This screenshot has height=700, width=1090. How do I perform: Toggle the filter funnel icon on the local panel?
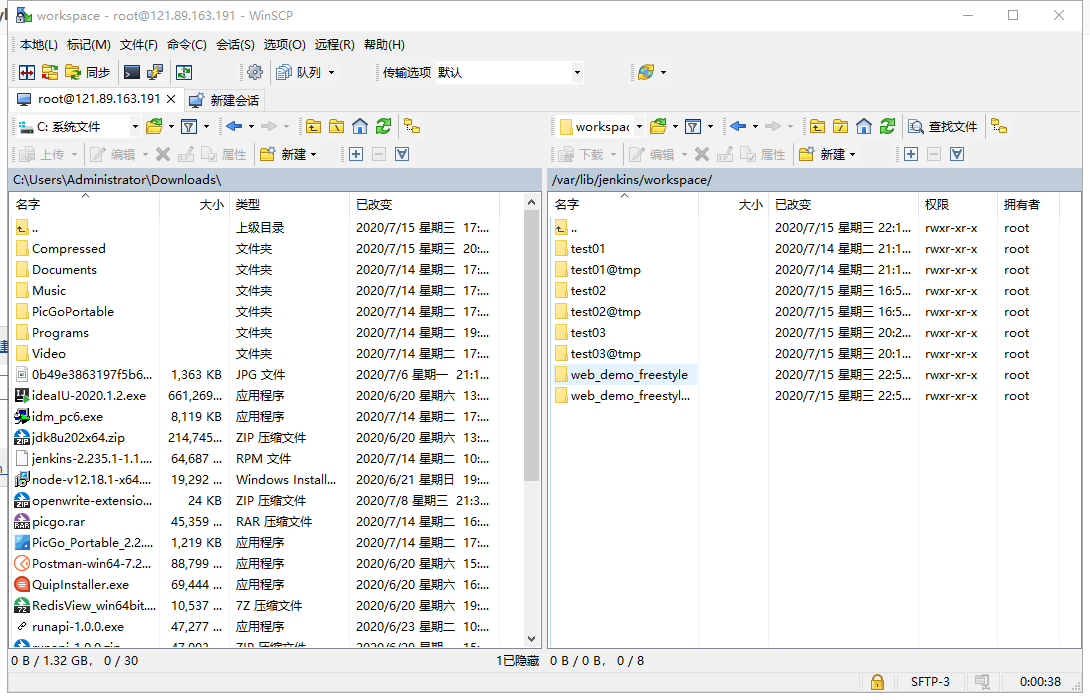coord(188,127)
